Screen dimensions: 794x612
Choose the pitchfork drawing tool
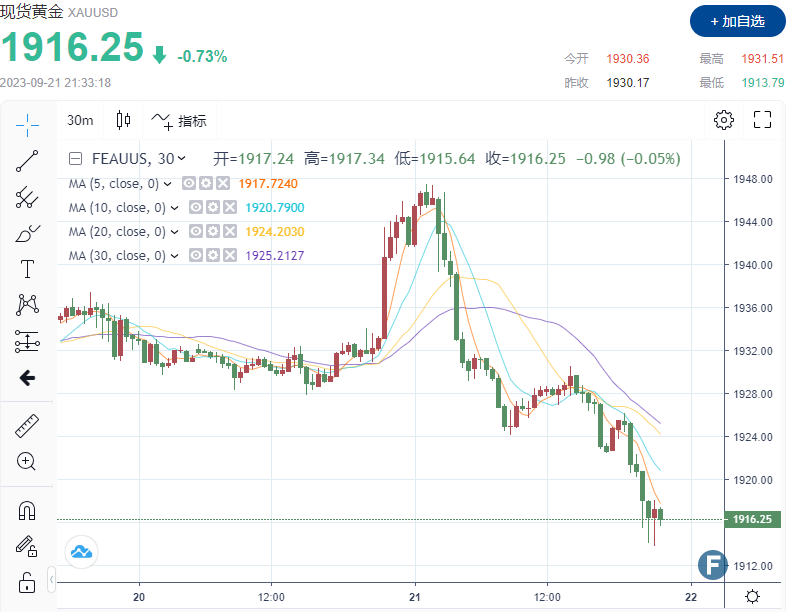(27, 197)
